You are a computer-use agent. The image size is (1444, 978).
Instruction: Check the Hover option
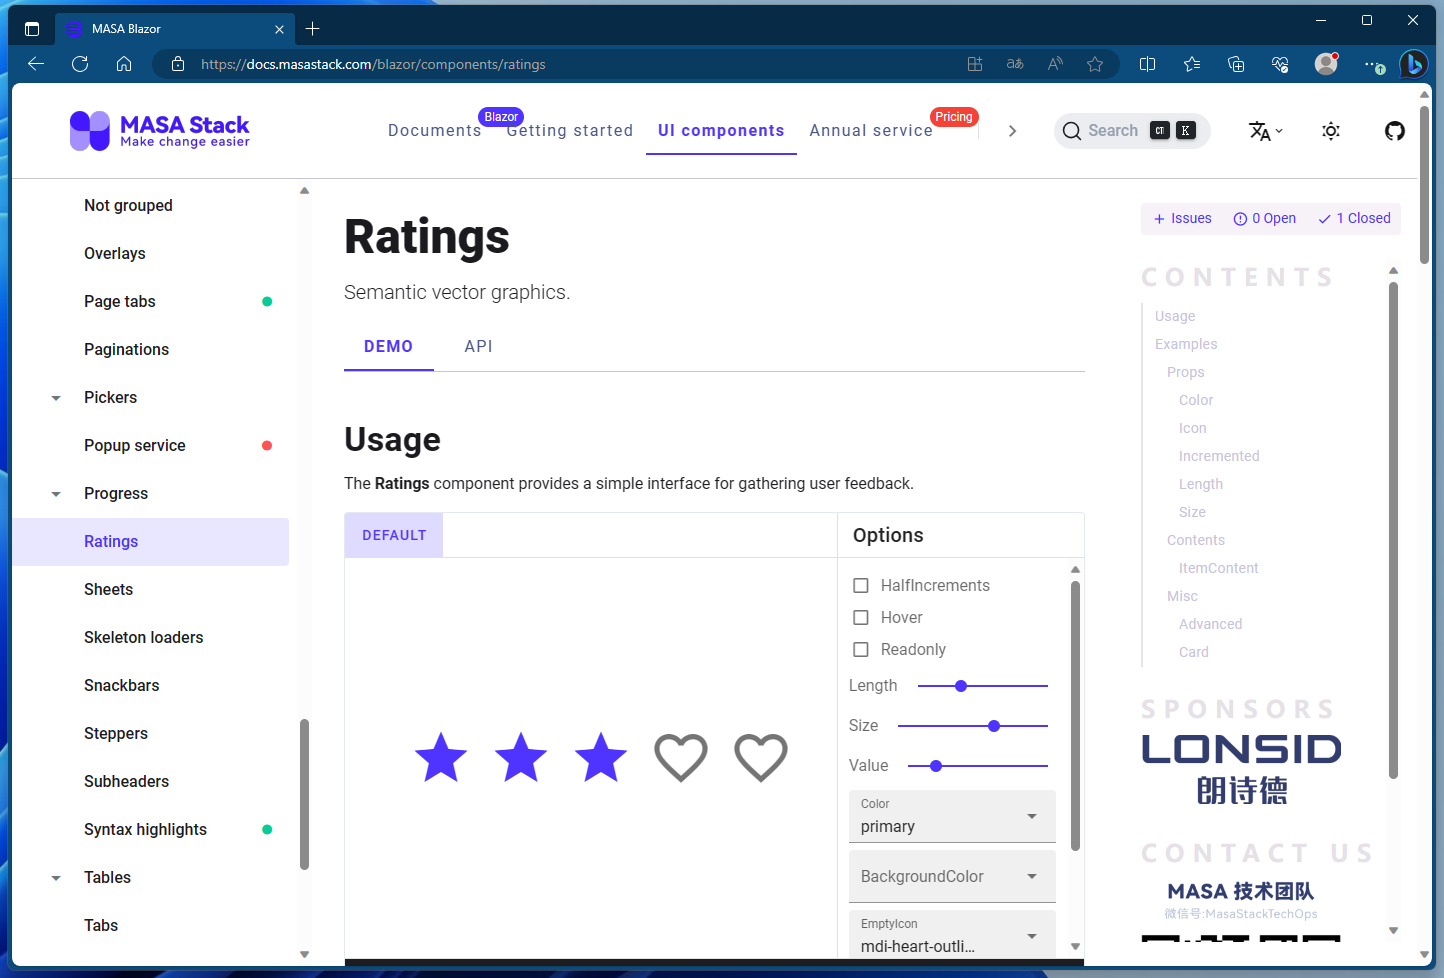[860, 617]
